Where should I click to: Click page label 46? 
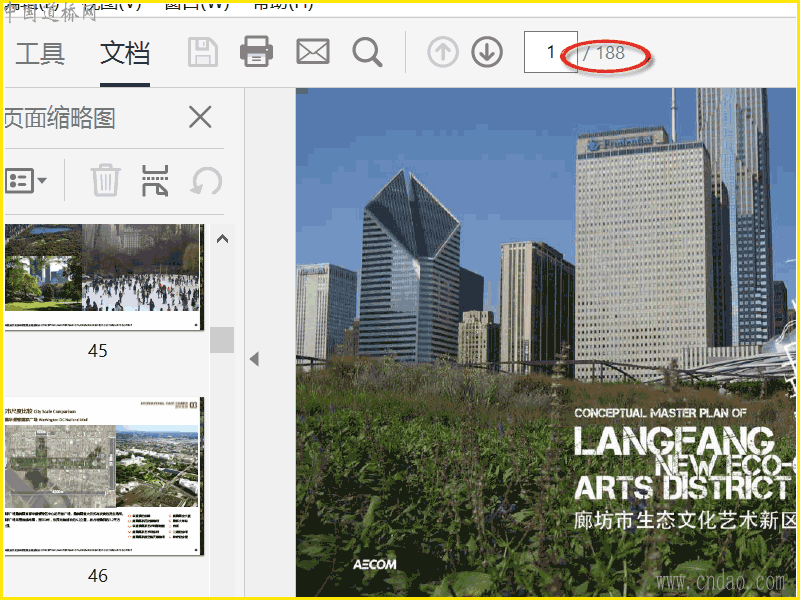coord(97,576)
